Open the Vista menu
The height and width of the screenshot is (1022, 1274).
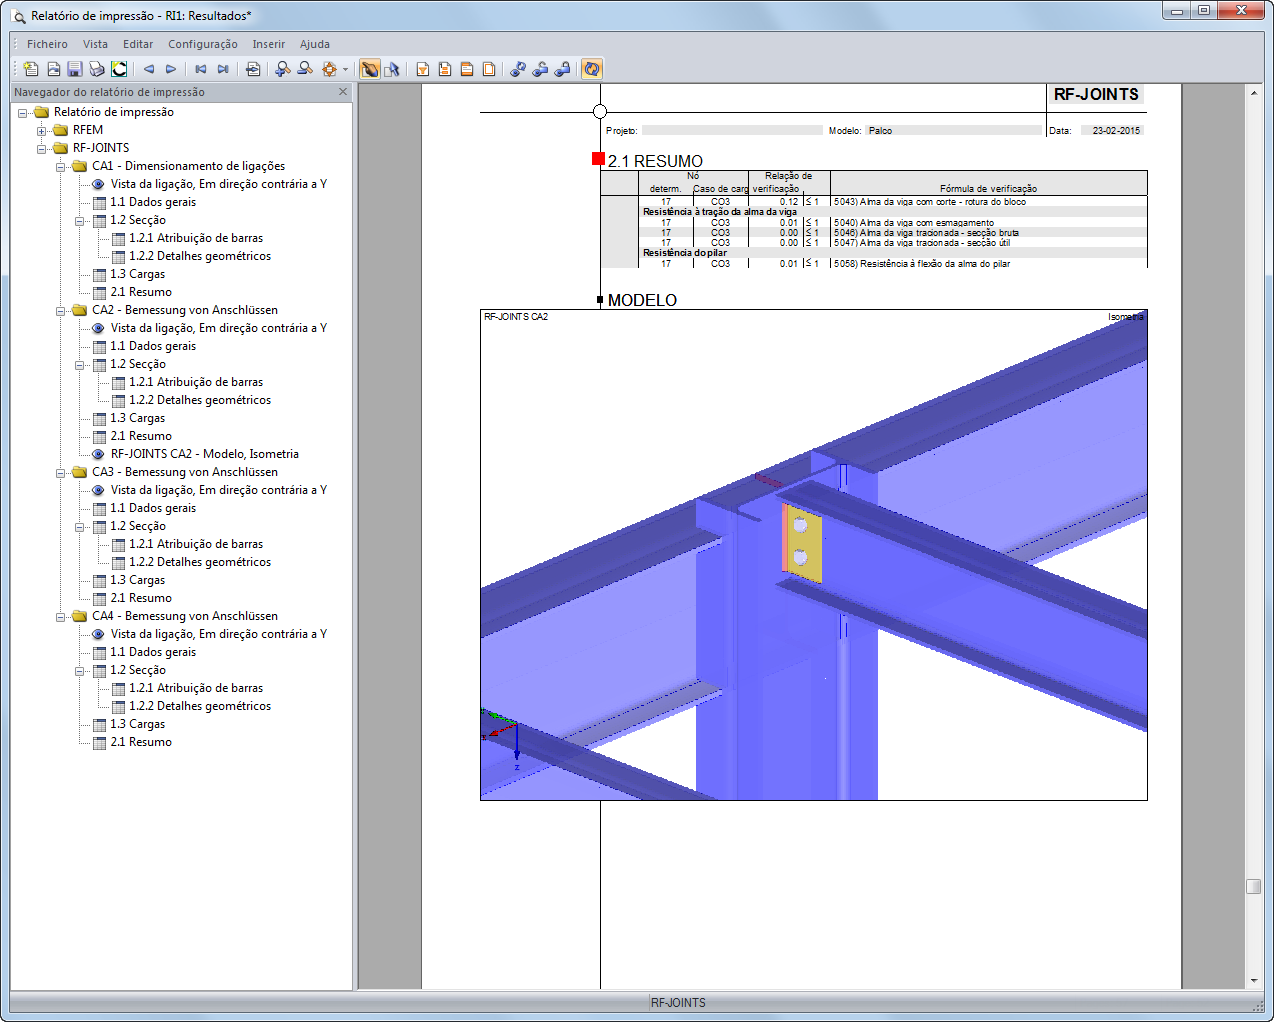tap(95, 44)
